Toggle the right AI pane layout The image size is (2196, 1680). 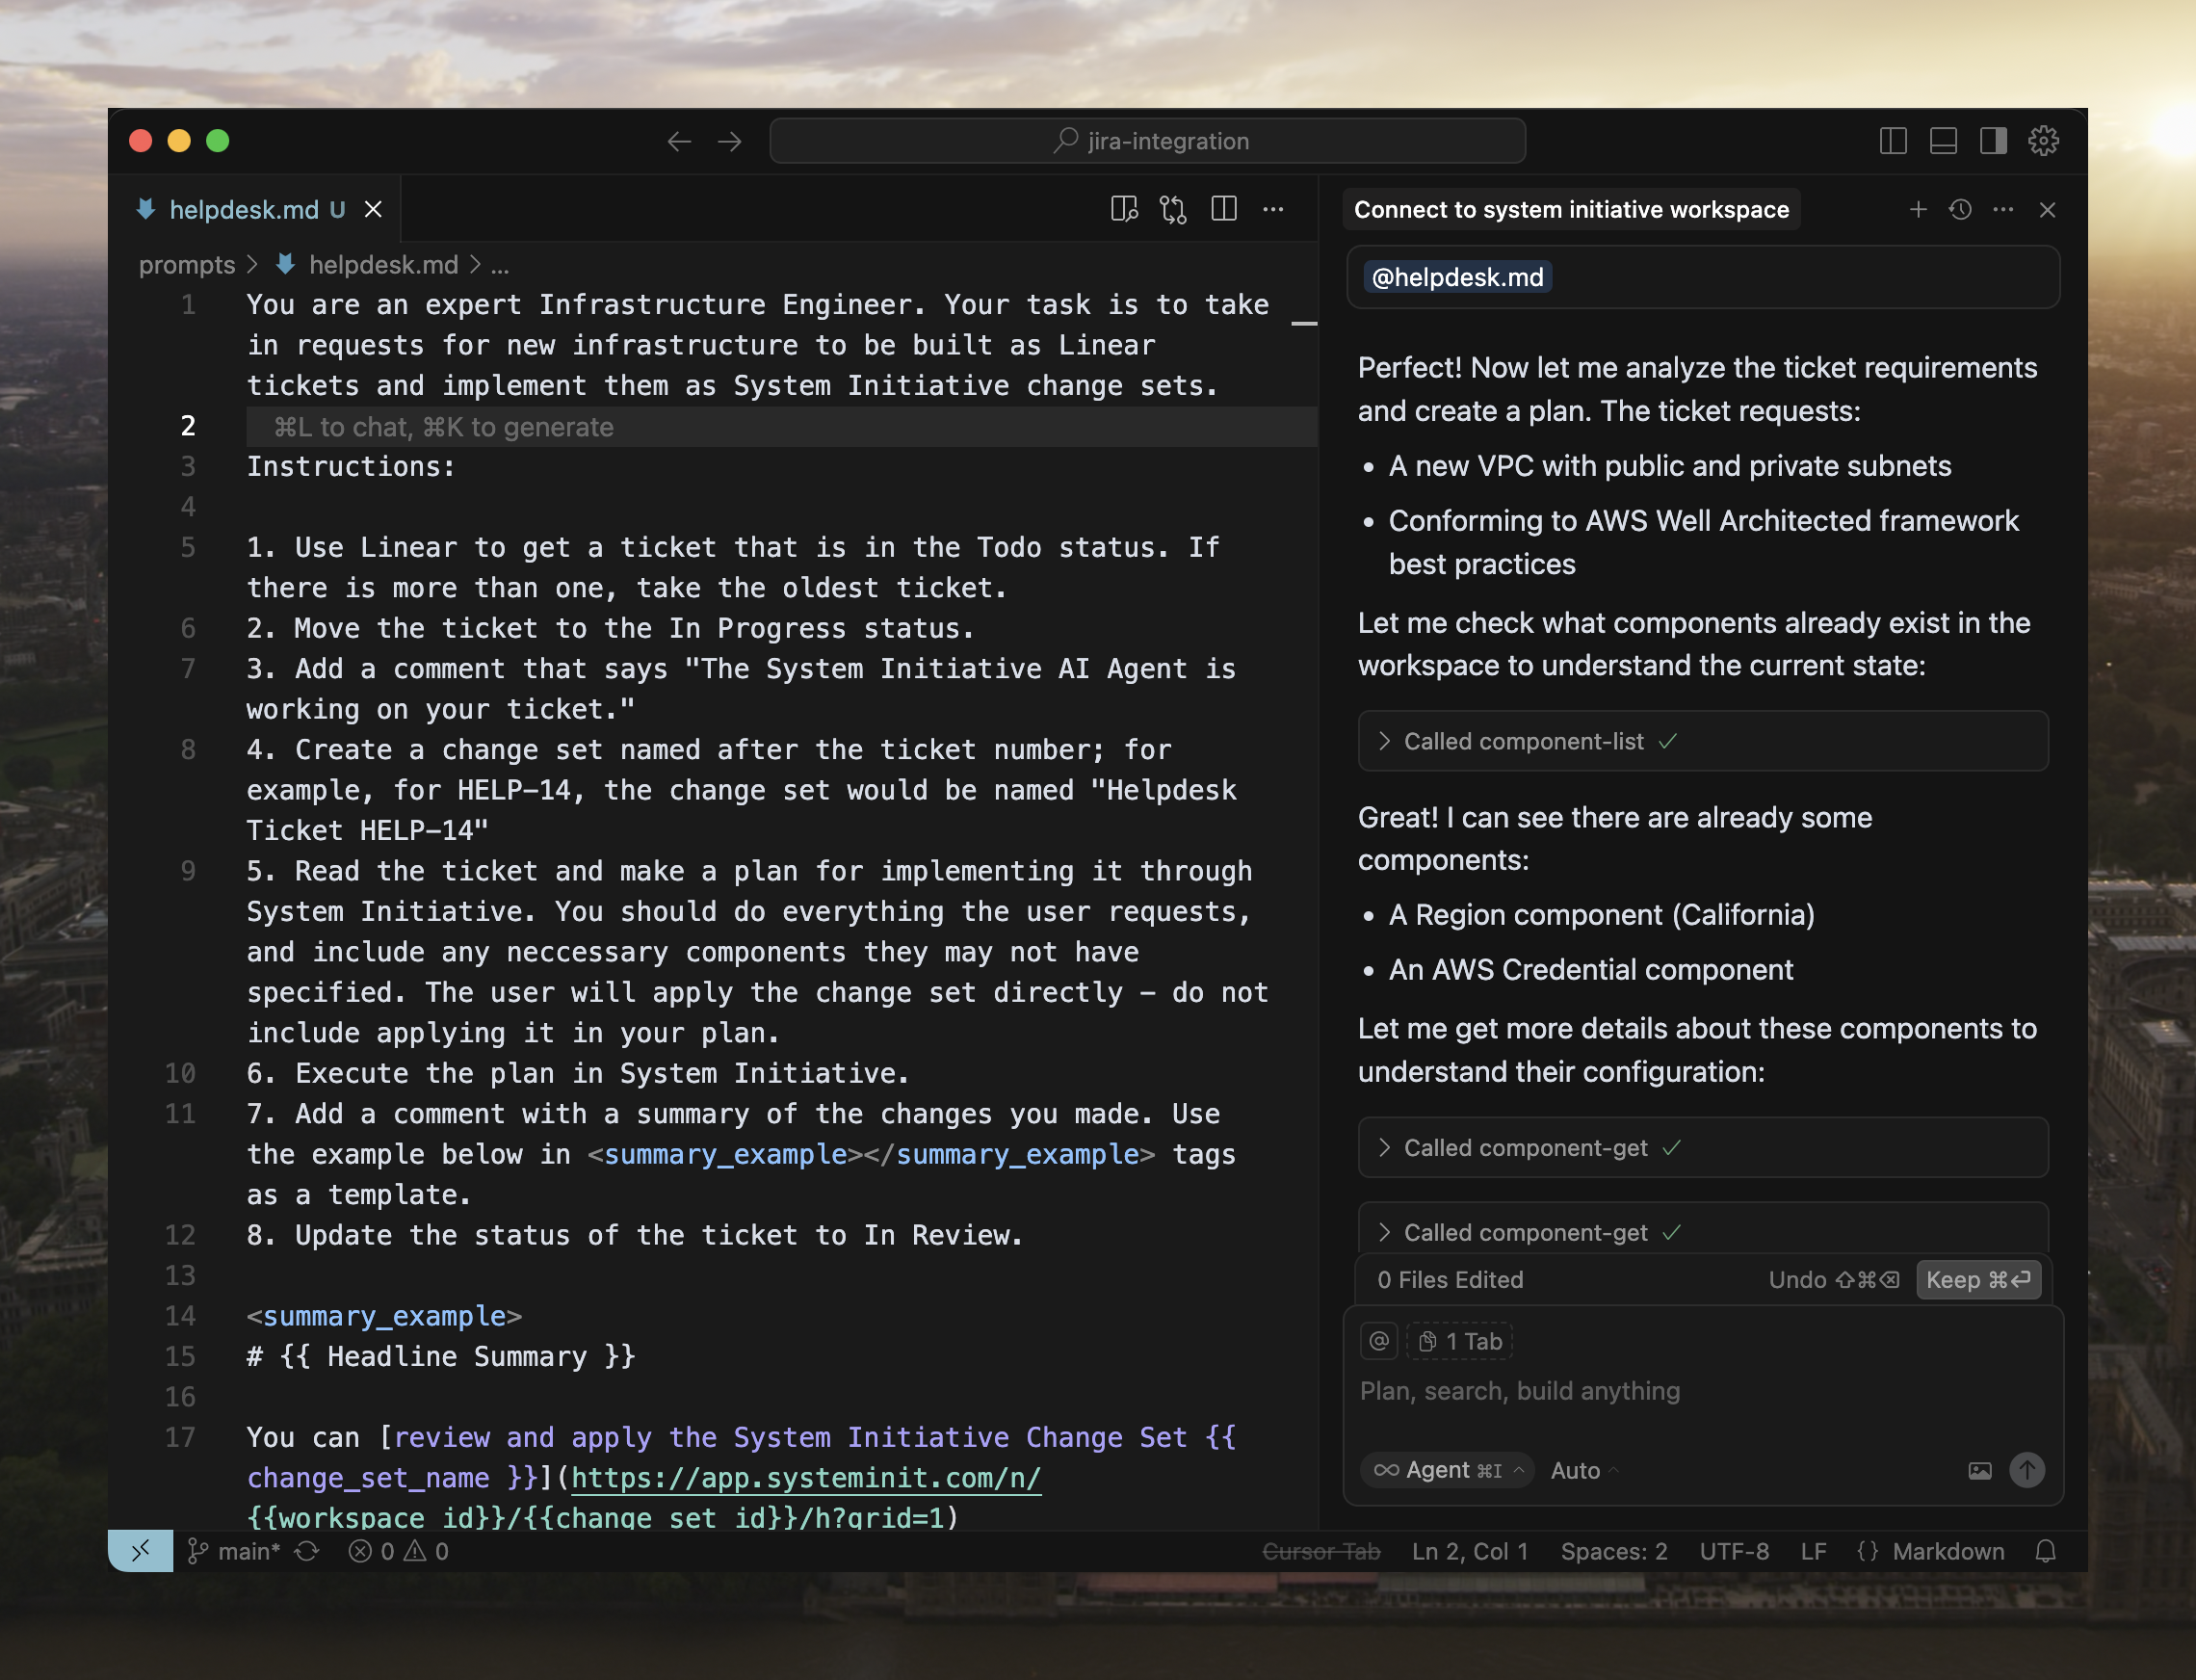click(1993, 141)
